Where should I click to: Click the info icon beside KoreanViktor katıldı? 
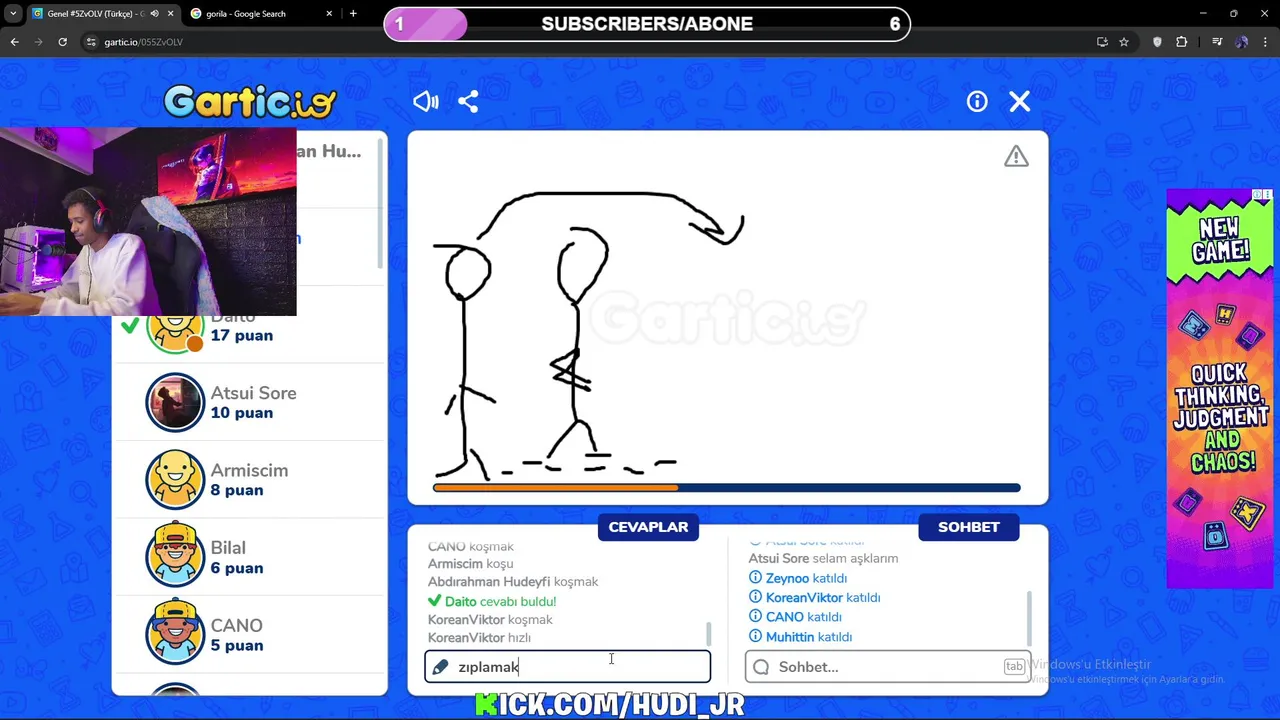click(x=755, y=598)
